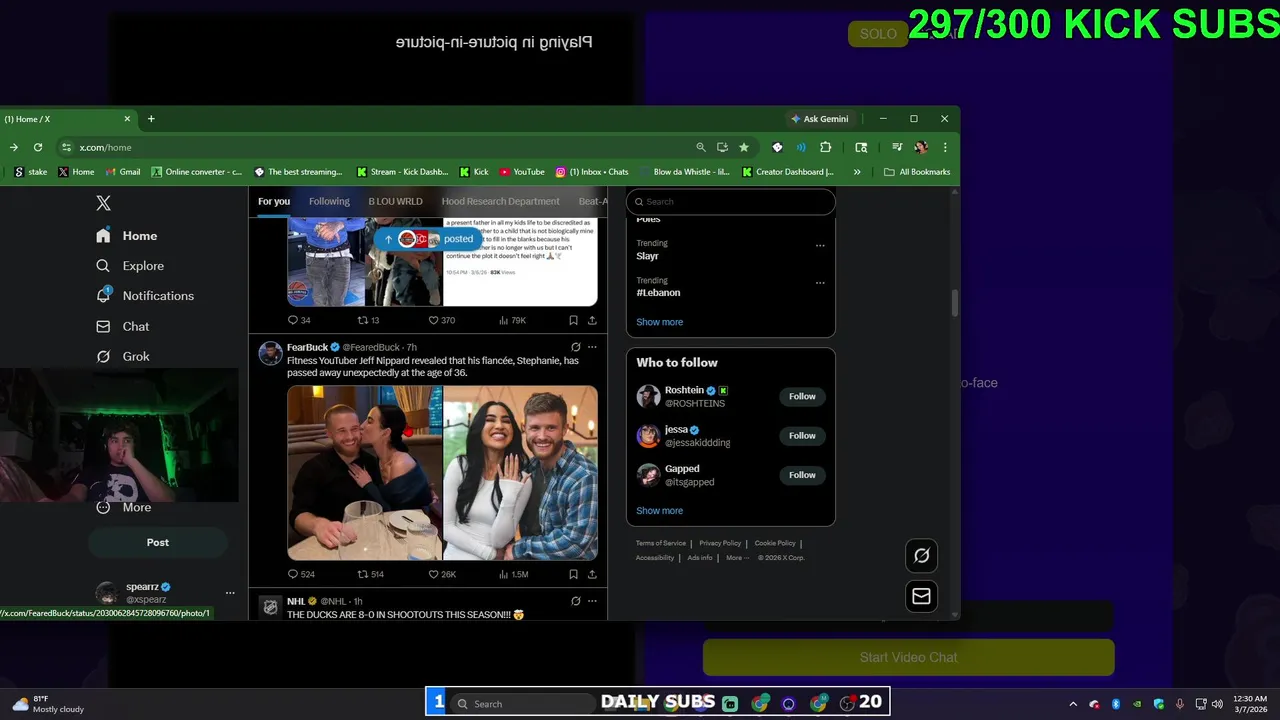Click the X Search input field
1280x720 pixels.
coord(730,202)
